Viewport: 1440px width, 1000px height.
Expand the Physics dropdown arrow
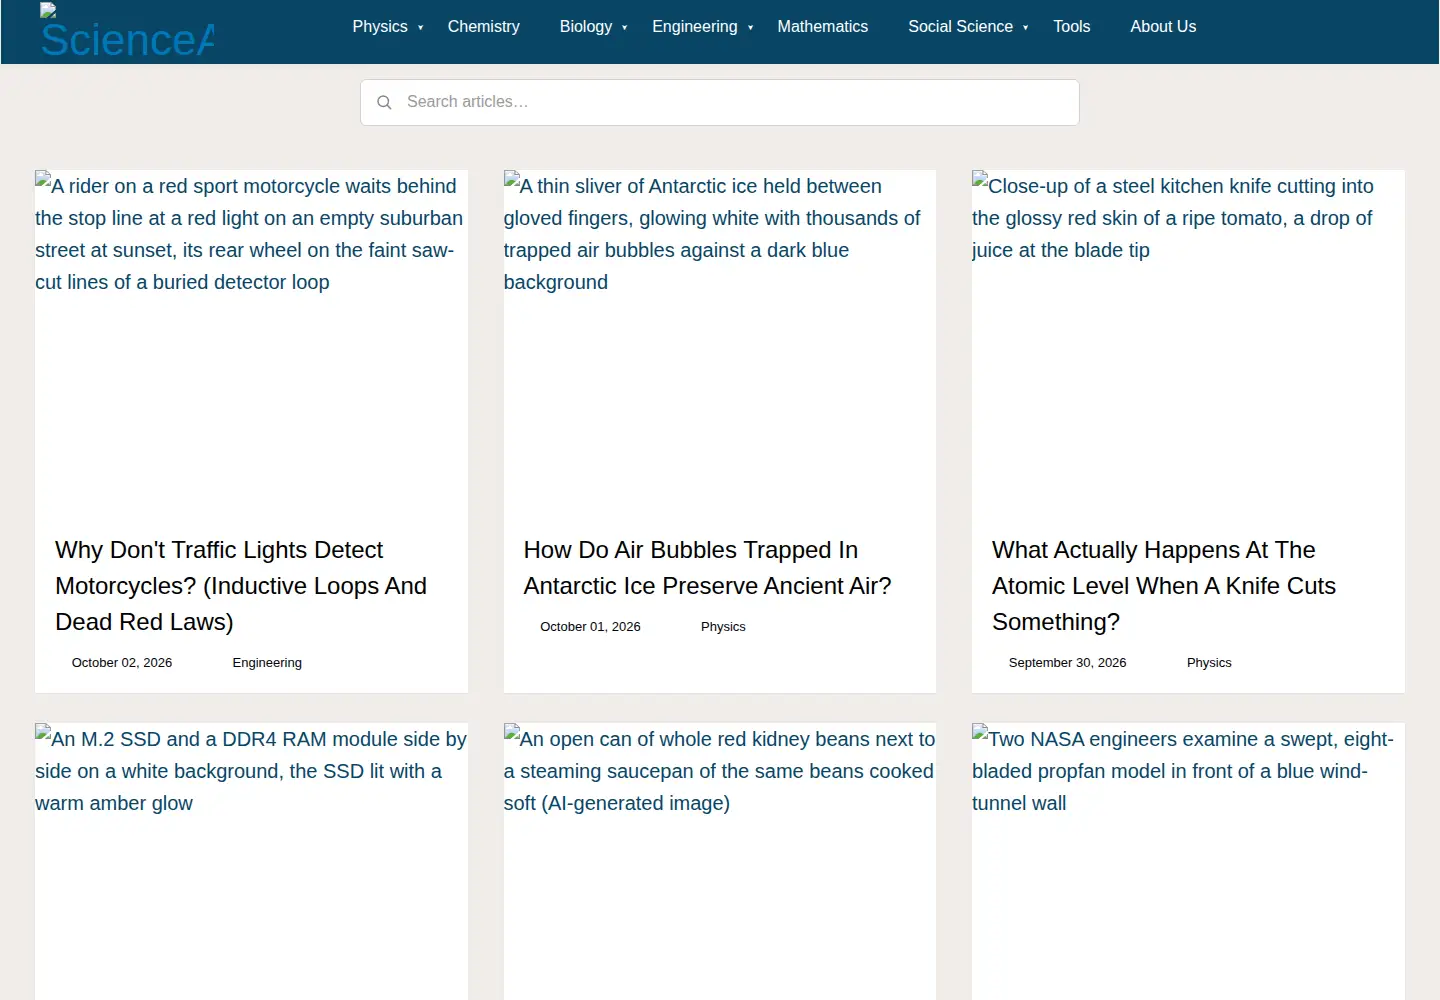tap(421, 28)
